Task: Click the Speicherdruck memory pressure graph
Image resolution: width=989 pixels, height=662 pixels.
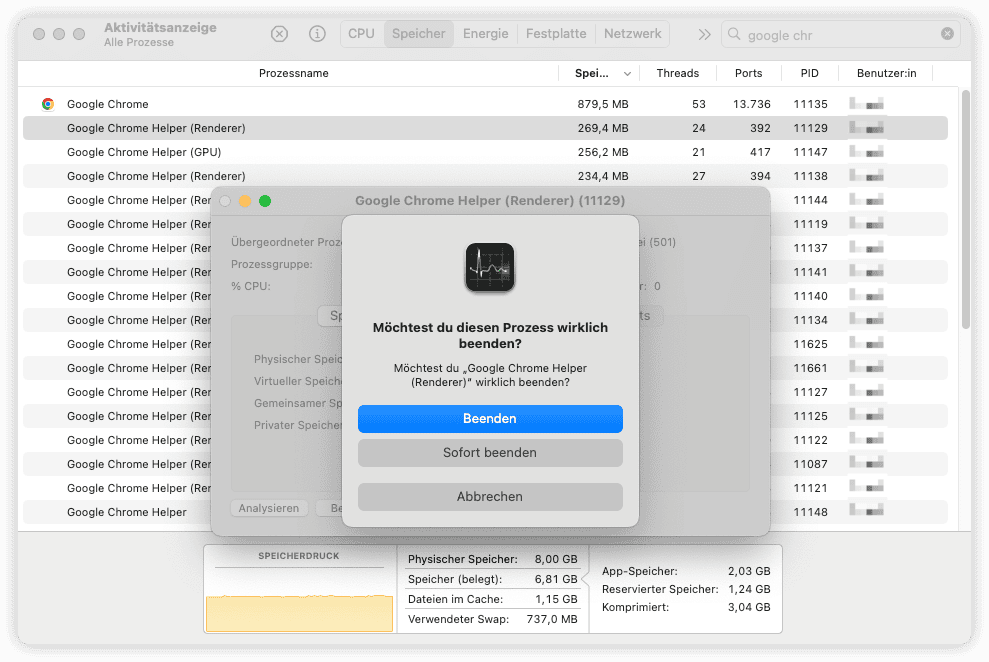Action: click(299, 601)
